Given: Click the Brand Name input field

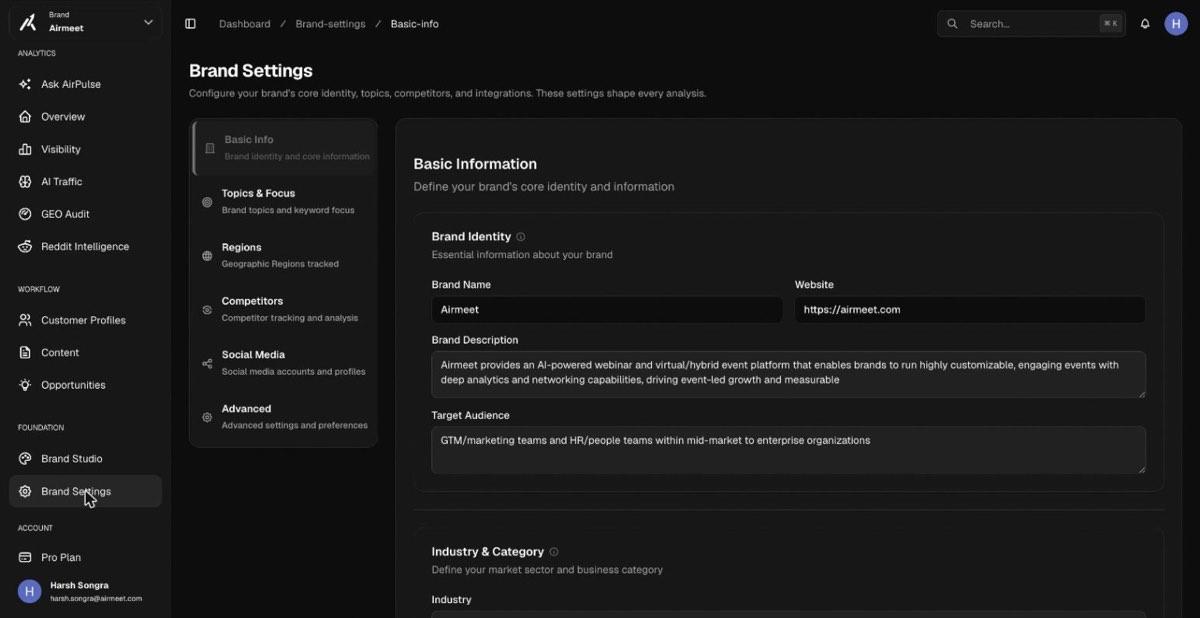Looking at the screenshot, I should [607, 310].
